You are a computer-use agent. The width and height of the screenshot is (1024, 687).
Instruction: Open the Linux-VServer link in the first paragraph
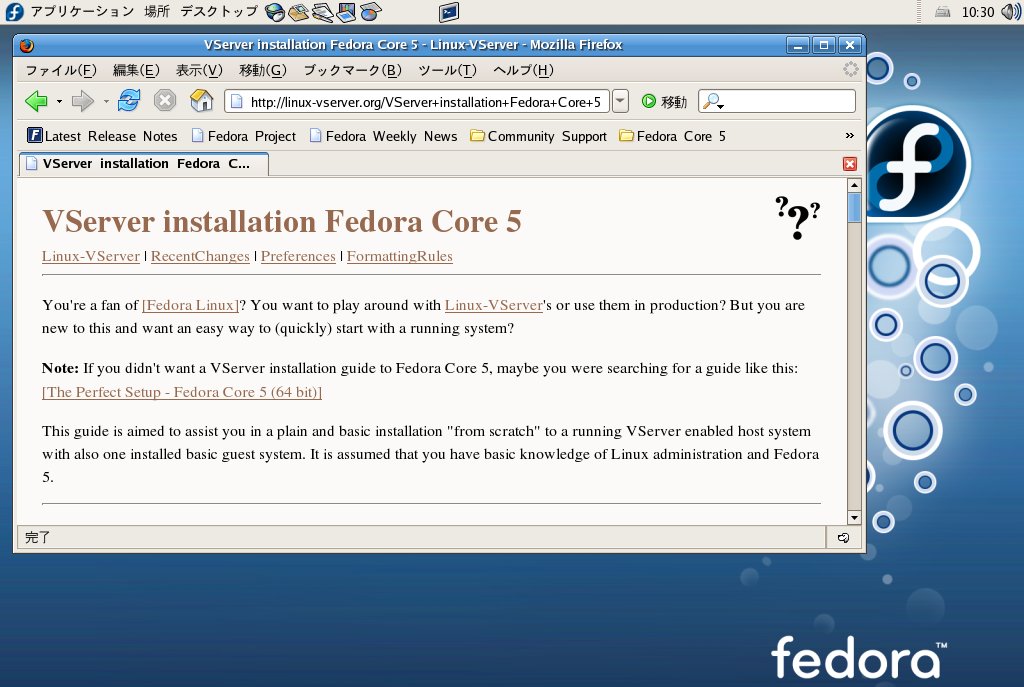coord(494,305)
